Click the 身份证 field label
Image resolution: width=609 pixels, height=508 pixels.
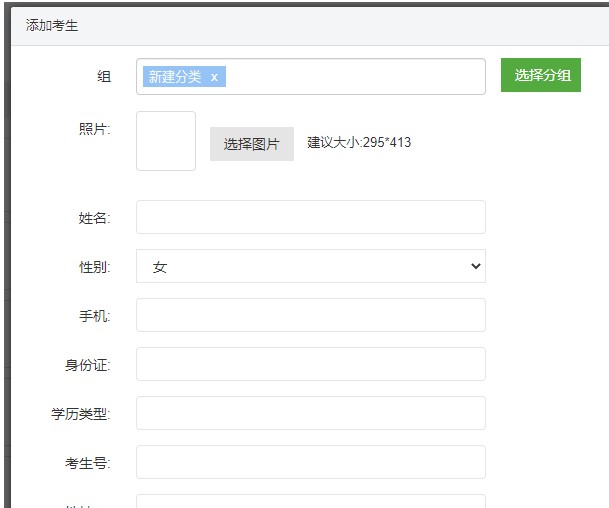(88, 365)
